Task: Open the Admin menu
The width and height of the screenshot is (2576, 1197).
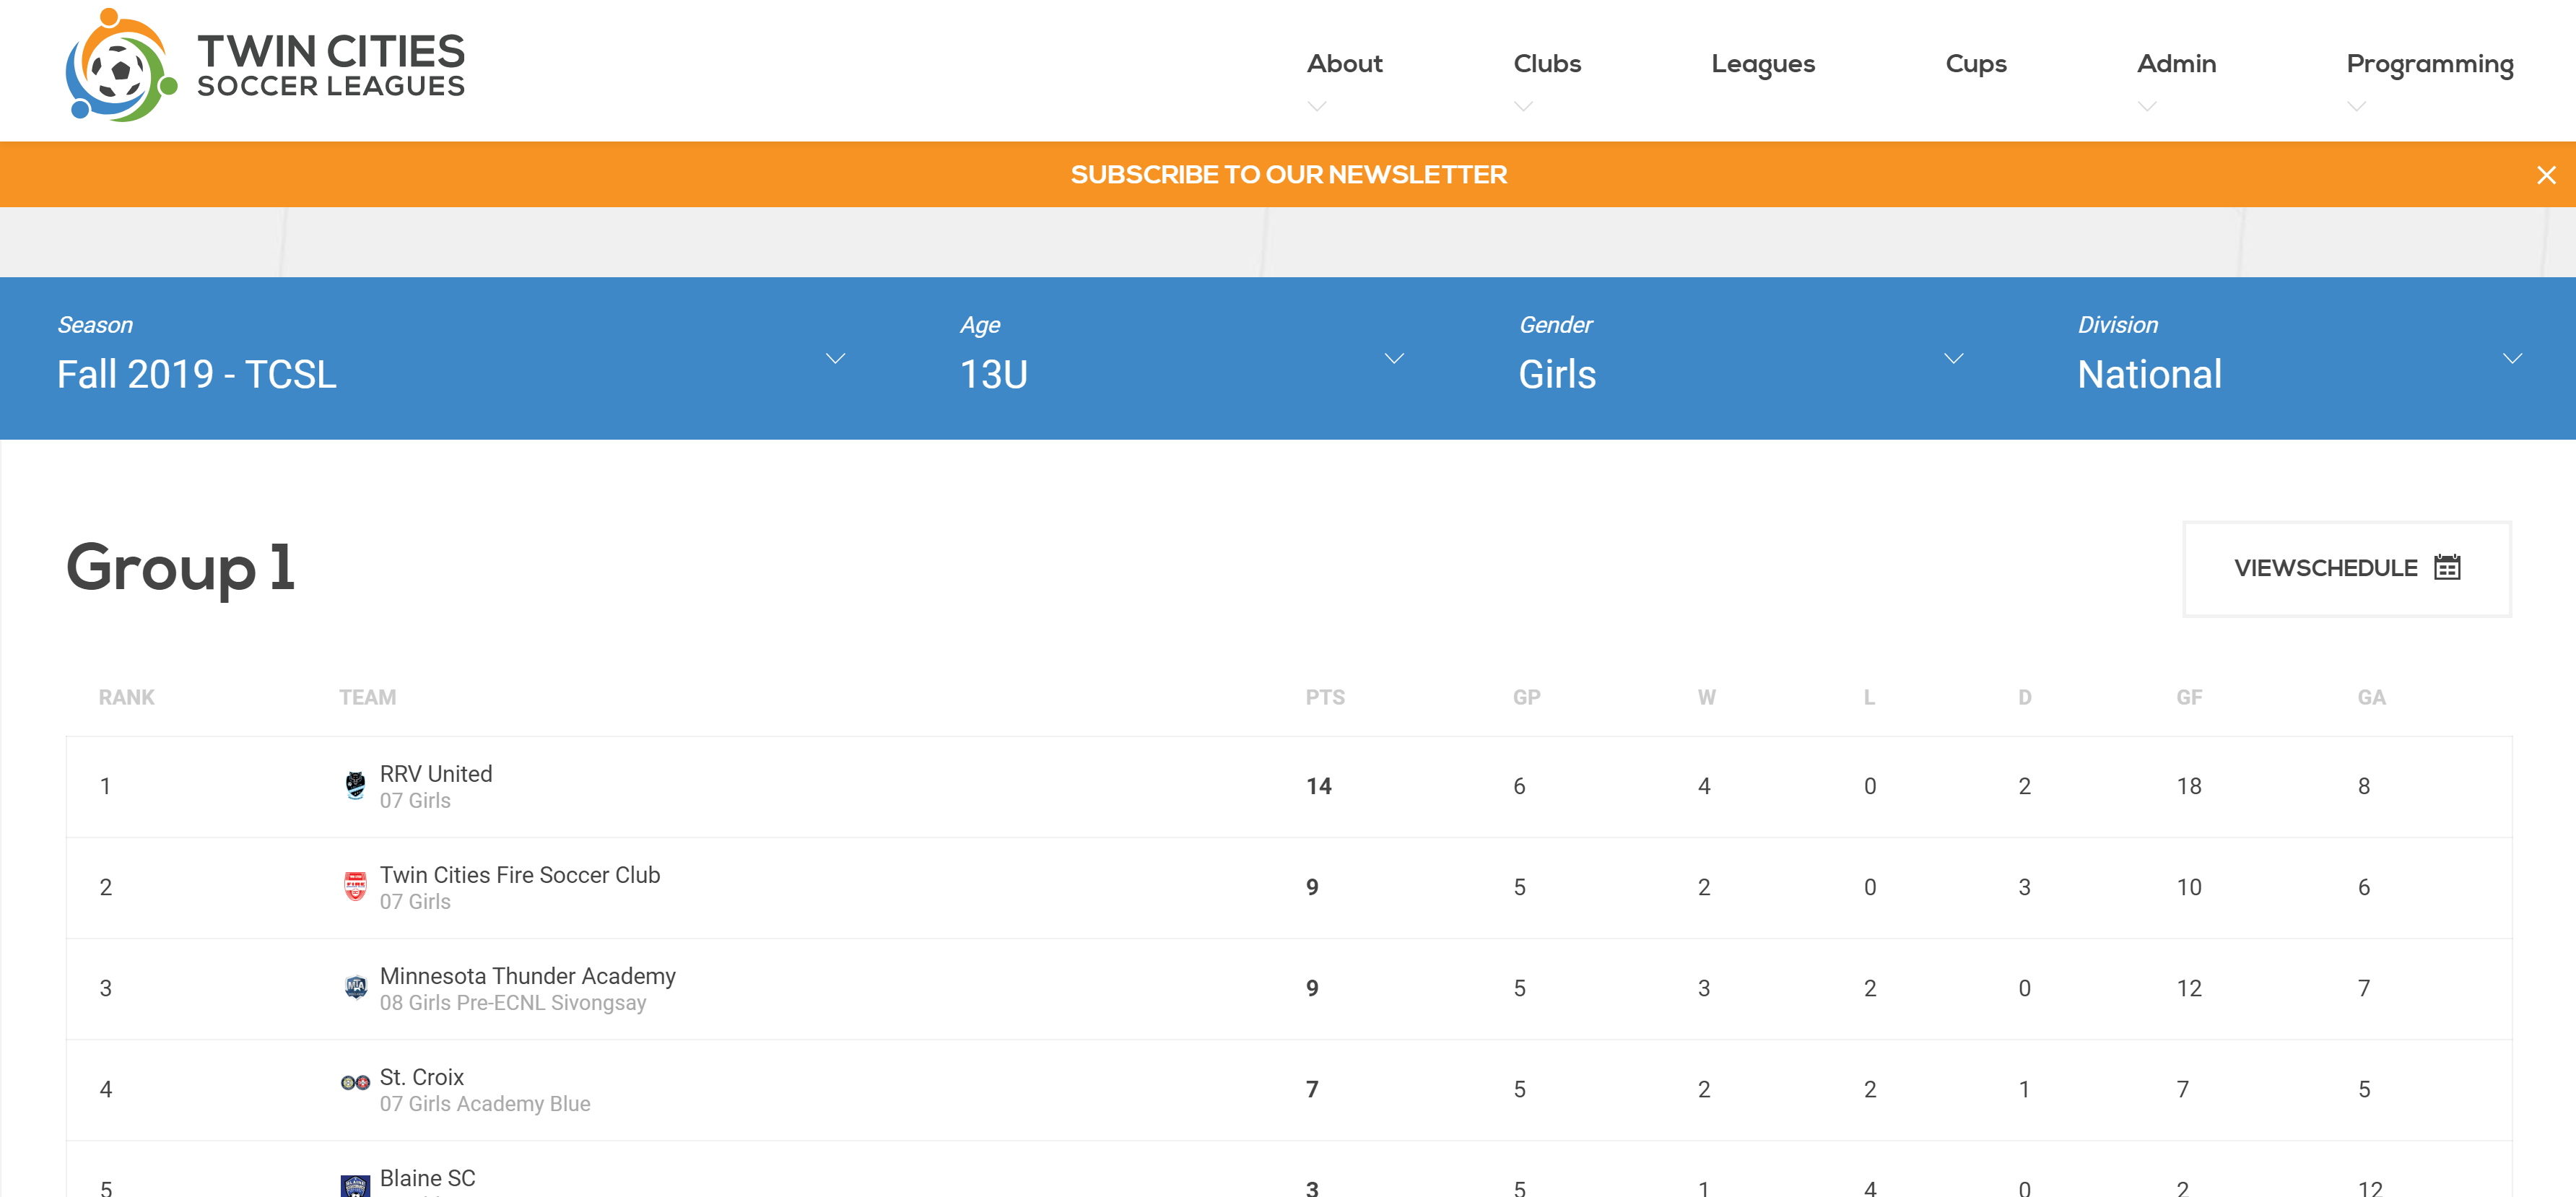Action: [2176, 64]
